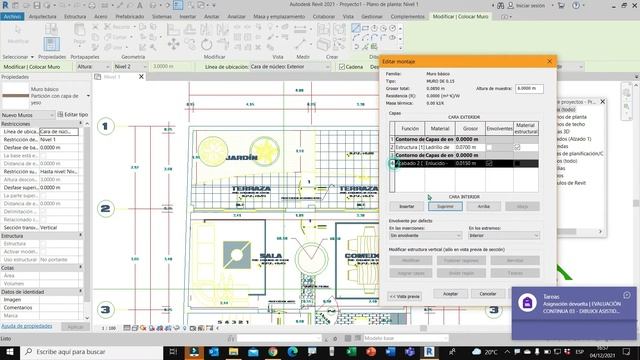640x360 pixels.
Task: Open Microsoft Teams from the taskbar
Action: tap(410, 352)
